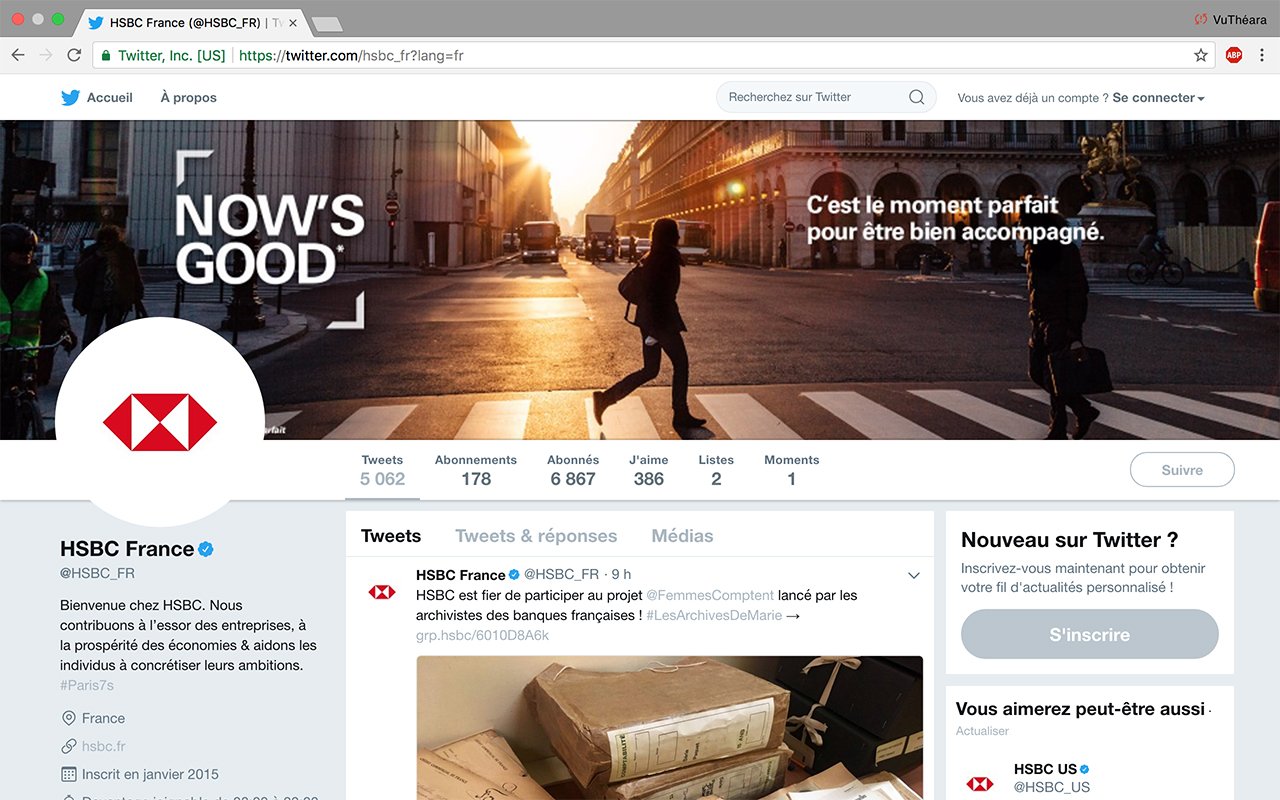The image size is (1280, 800).
Task: Open the Listes 2 tab
Action: pos(716,470)
